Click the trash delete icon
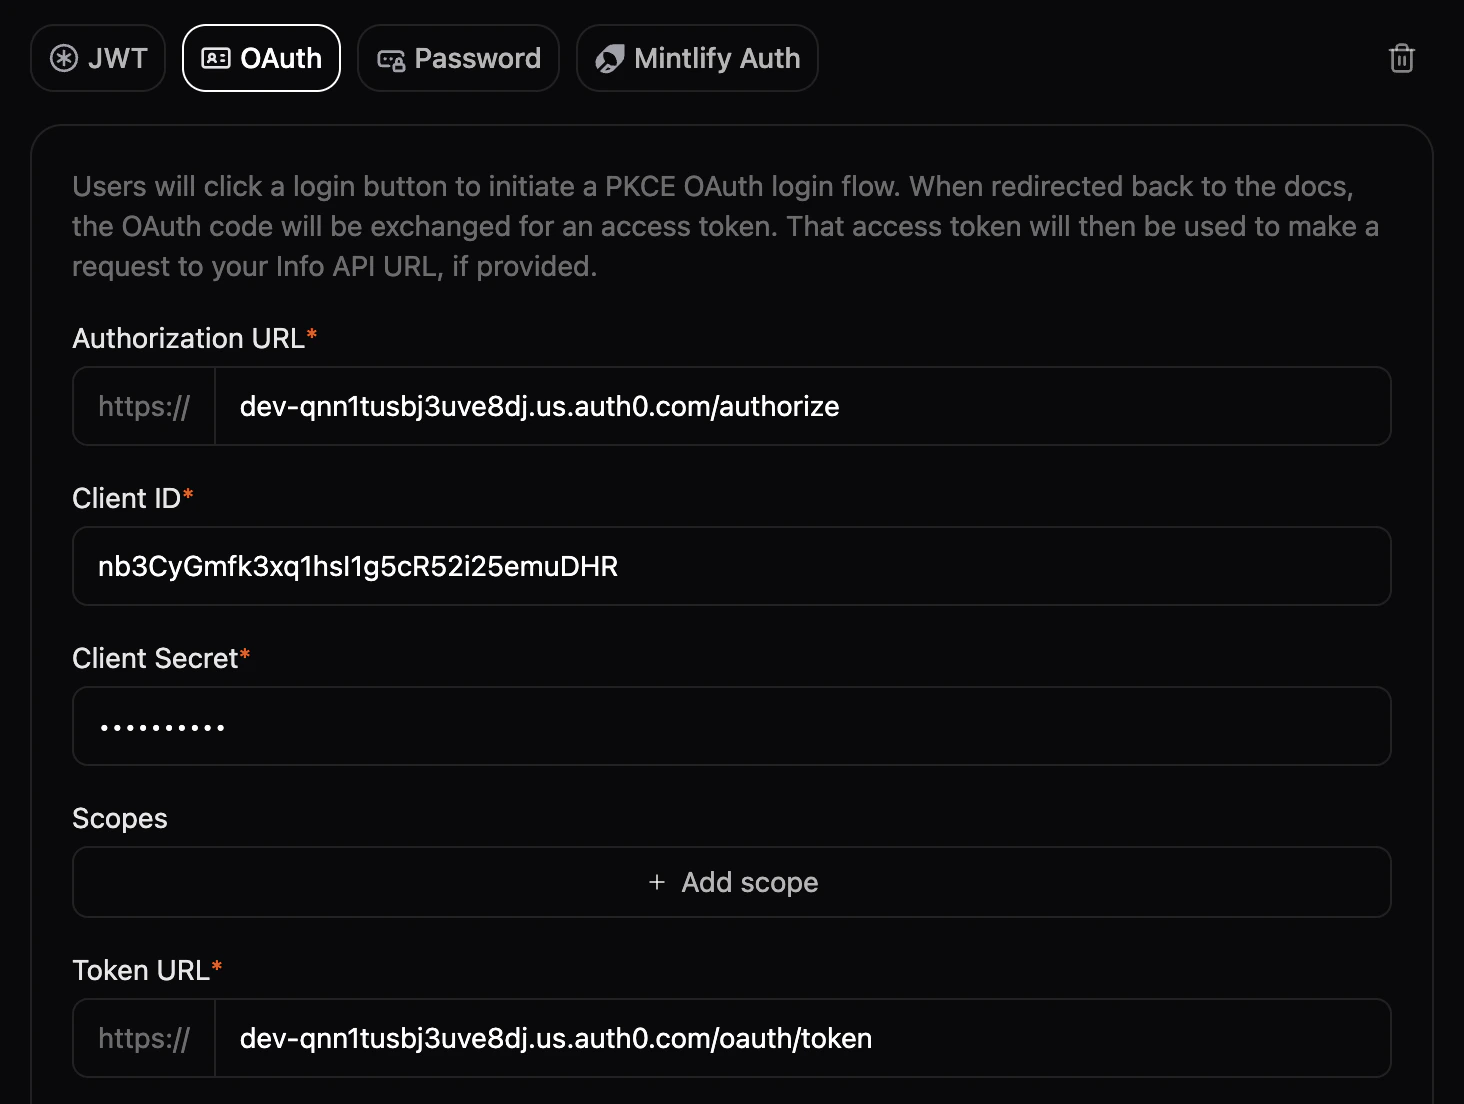Screen dimensions: 1464x1104 point(1401,59)
